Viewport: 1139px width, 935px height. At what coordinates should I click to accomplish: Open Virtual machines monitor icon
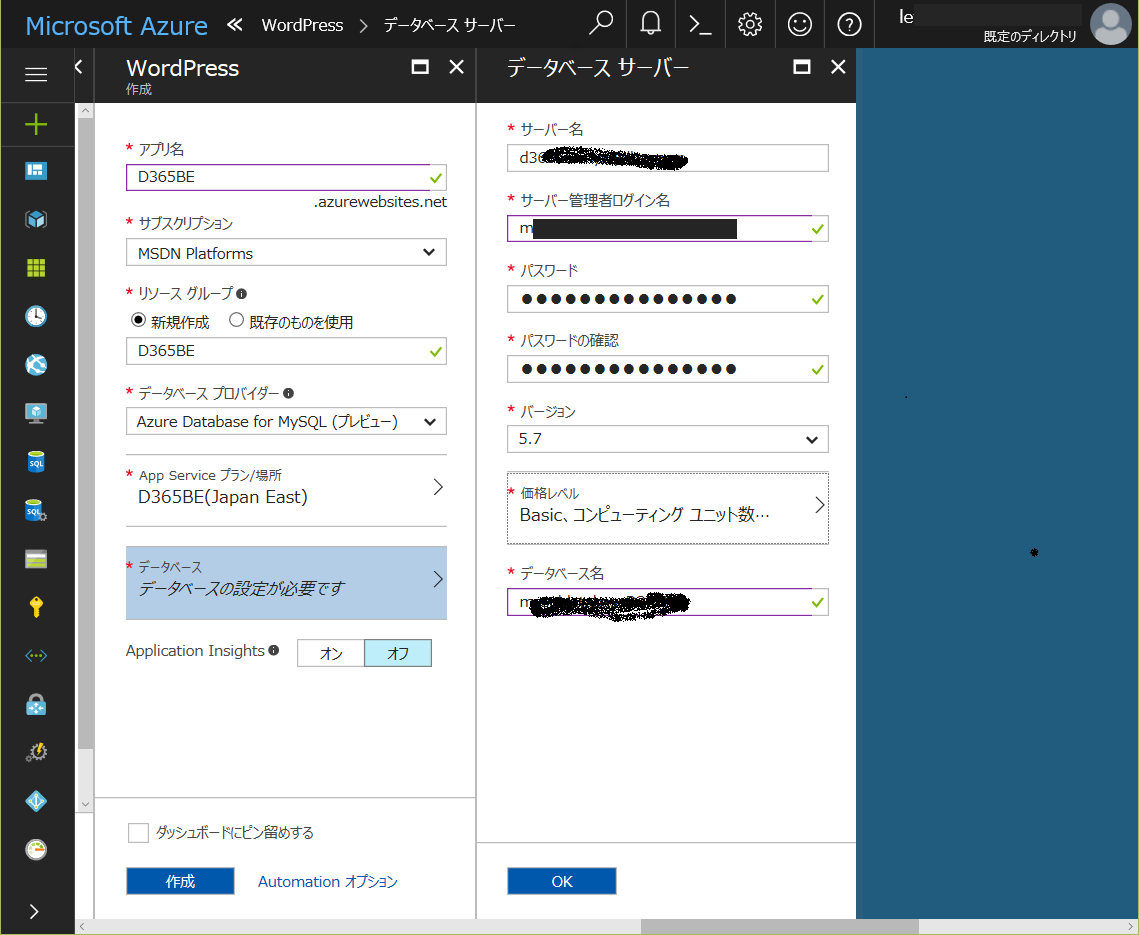click(36, 413)
